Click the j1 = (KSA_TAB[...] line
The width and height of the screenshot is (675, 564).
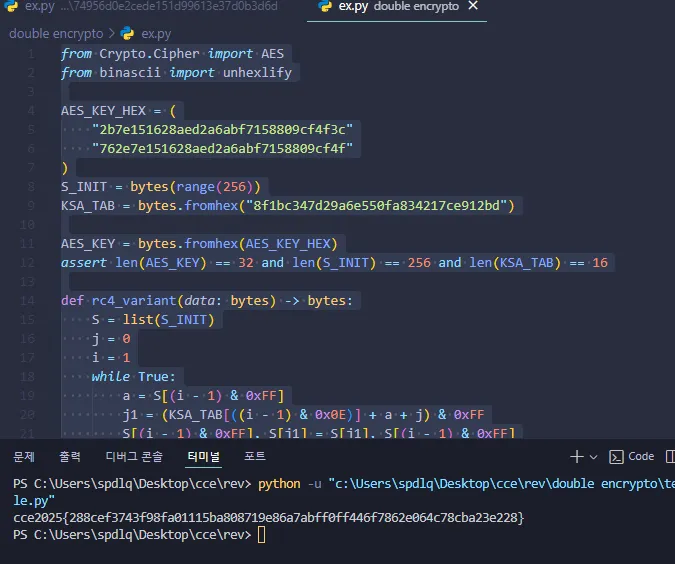click(x=303, y=415)
